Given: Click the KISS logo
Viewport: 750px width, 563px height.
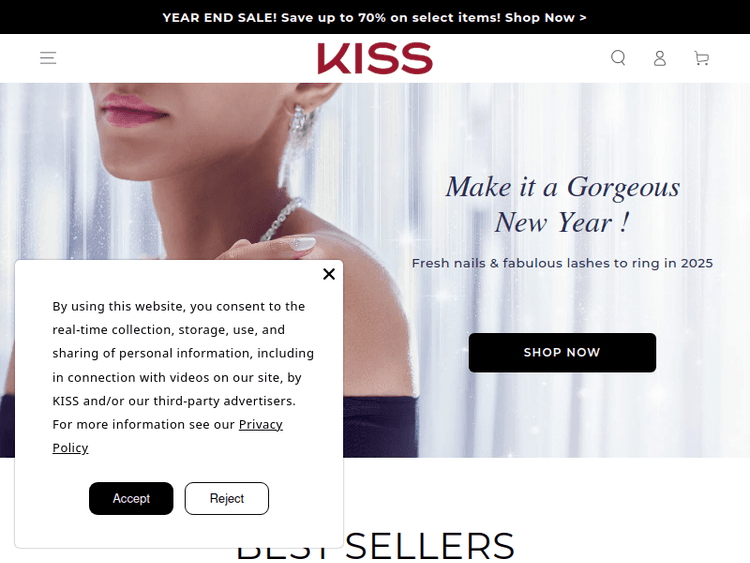Looking at the screenshot, I should [x=375, y=58].
